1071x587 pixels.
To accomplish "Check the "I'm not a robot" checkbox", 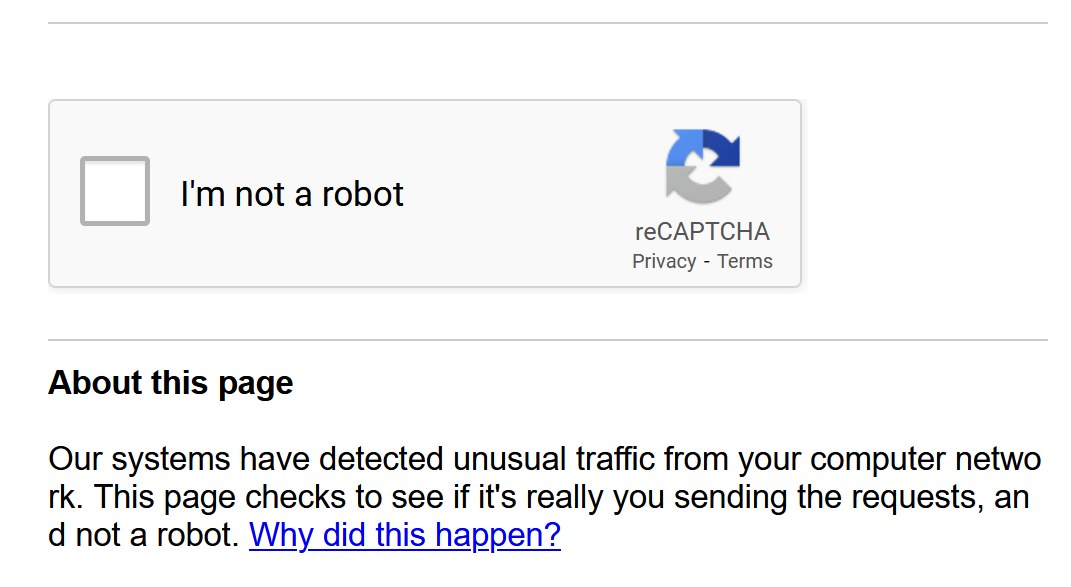I will [x=115, y=191].
